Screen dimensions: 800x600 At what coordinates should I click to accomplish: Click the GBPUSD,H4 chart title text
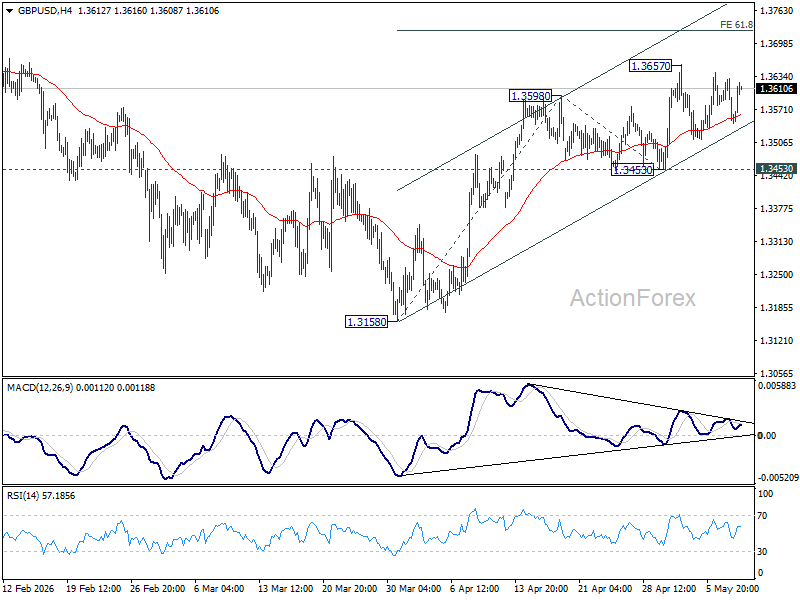[x=45, y=11]
